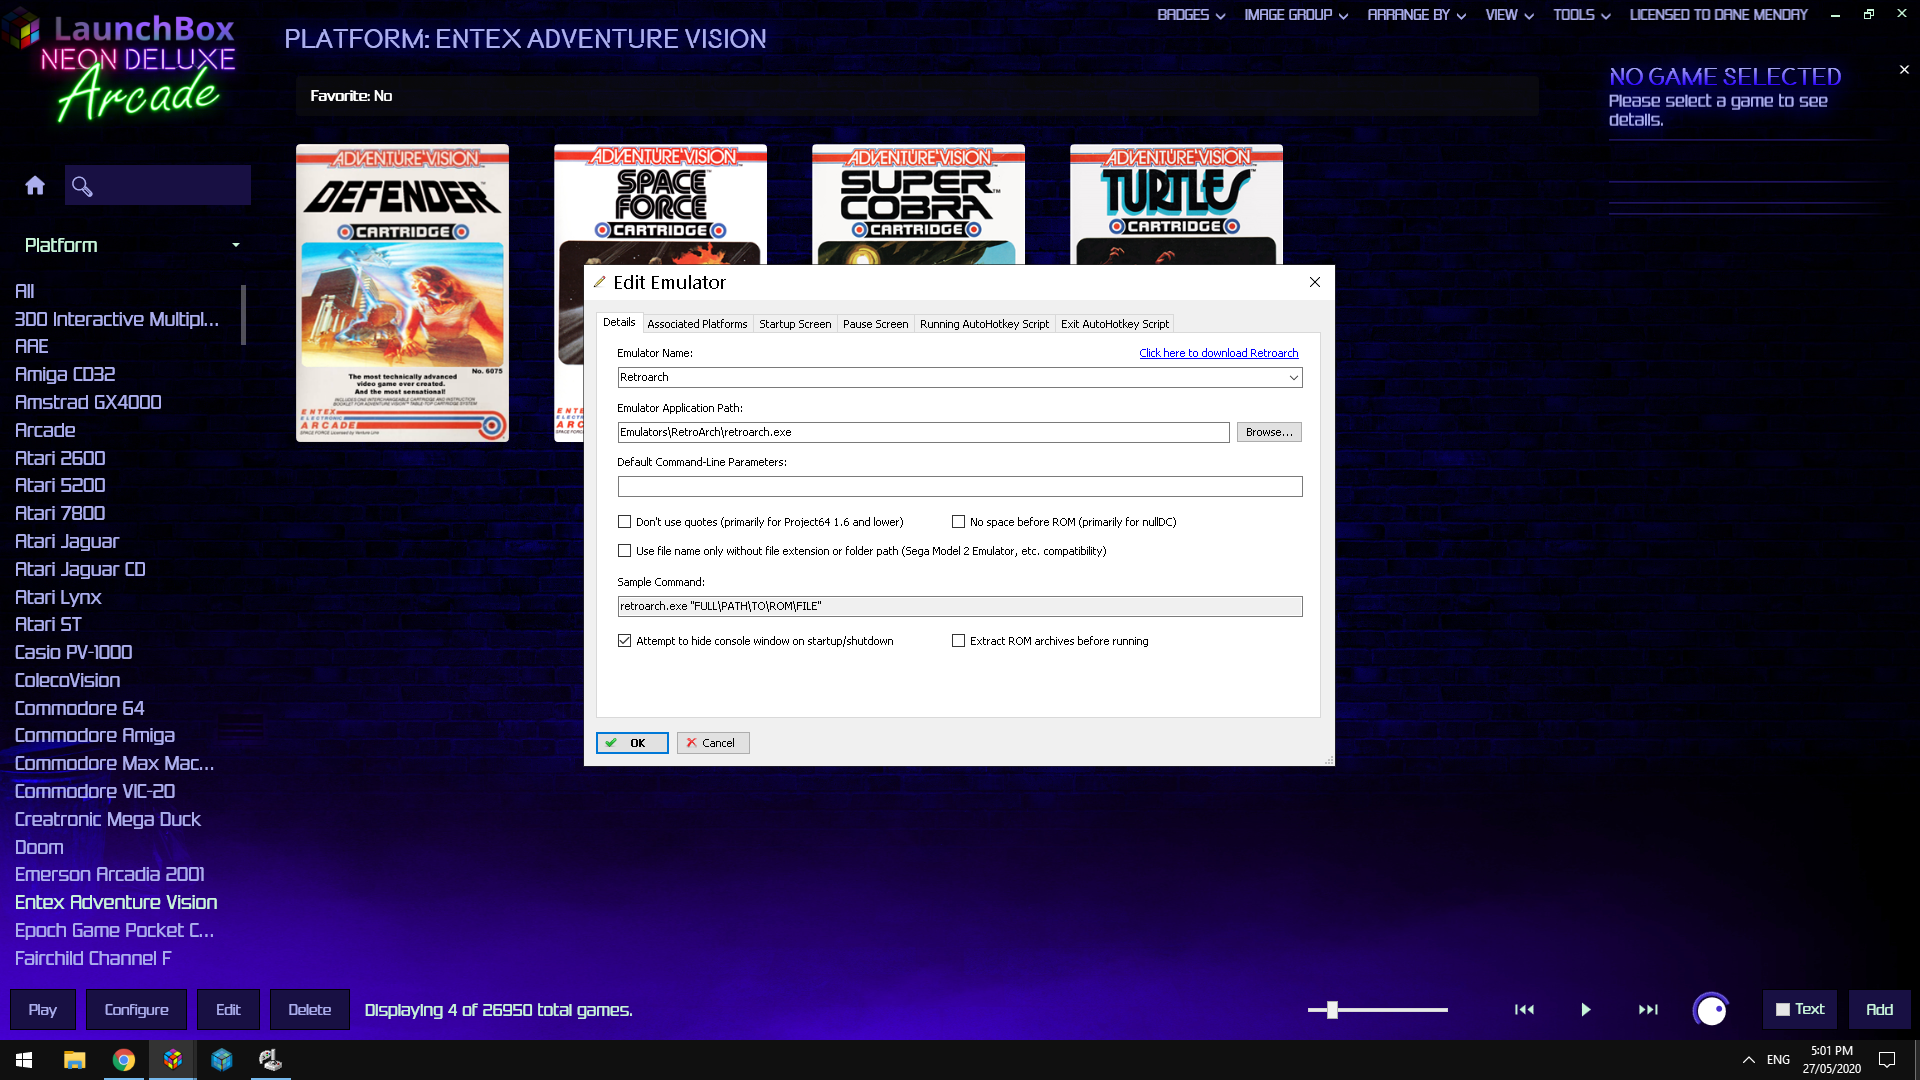
Task: Click the Play button
Action: [x=43, y=1010]
